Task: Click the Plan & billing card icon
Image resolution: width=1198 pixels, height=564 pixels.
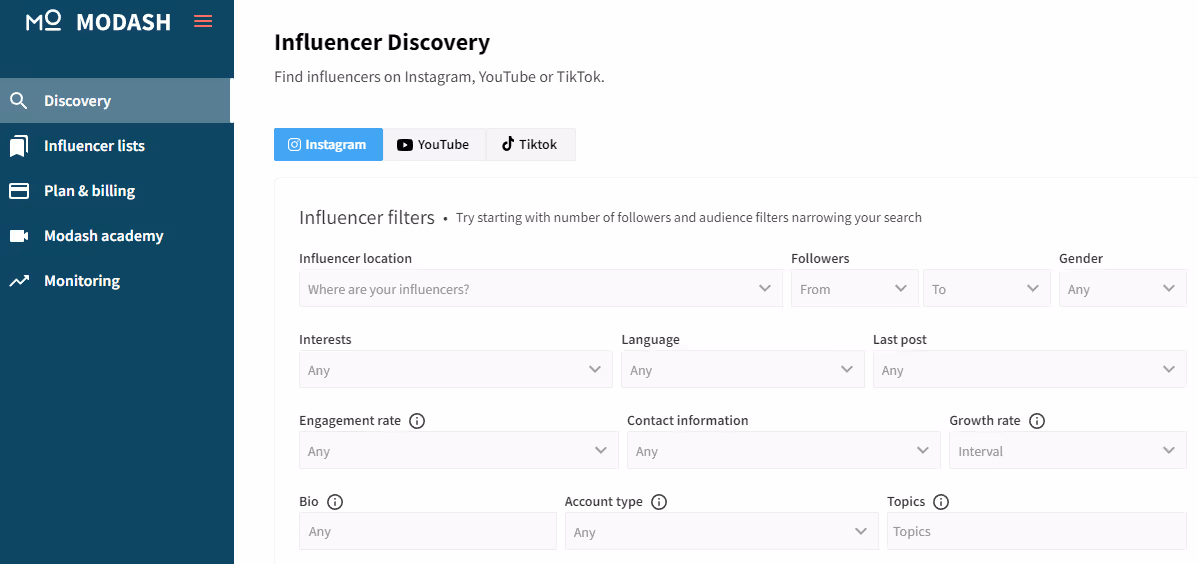Action: [18, 191]
